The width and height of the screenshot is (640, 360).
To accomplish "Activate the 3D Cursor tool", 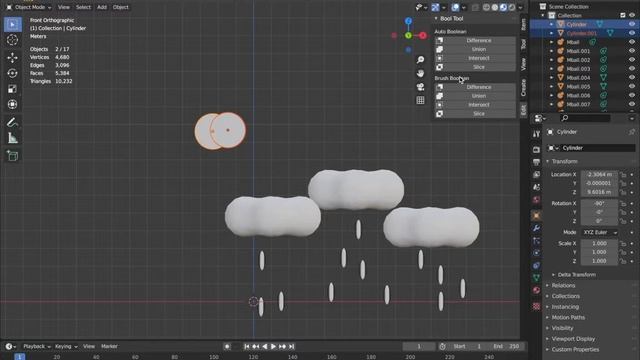I will (x=13, y=40).
